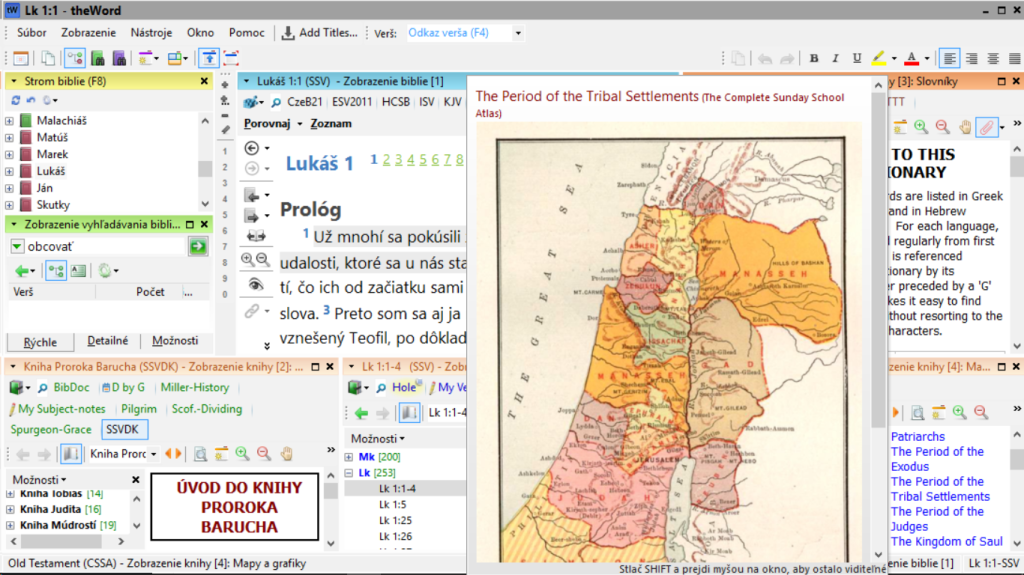The width and height of the screenshot is (1024, 575).
Task: Switch to the Detailné search tab
Action: 108,341
